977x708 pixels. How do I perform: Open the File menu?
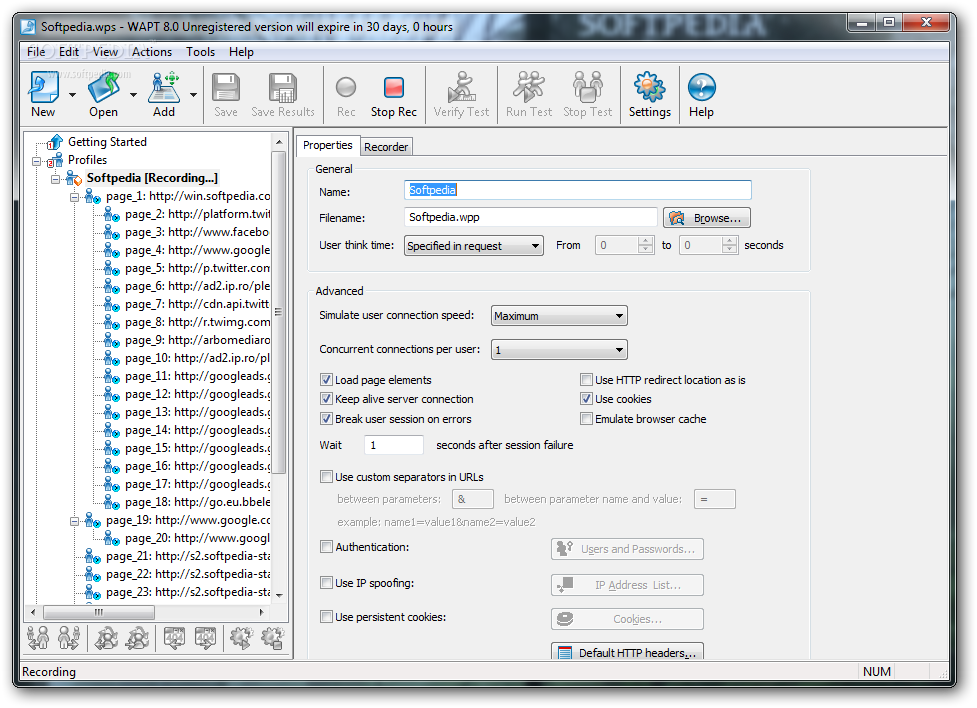pos(36,52)
